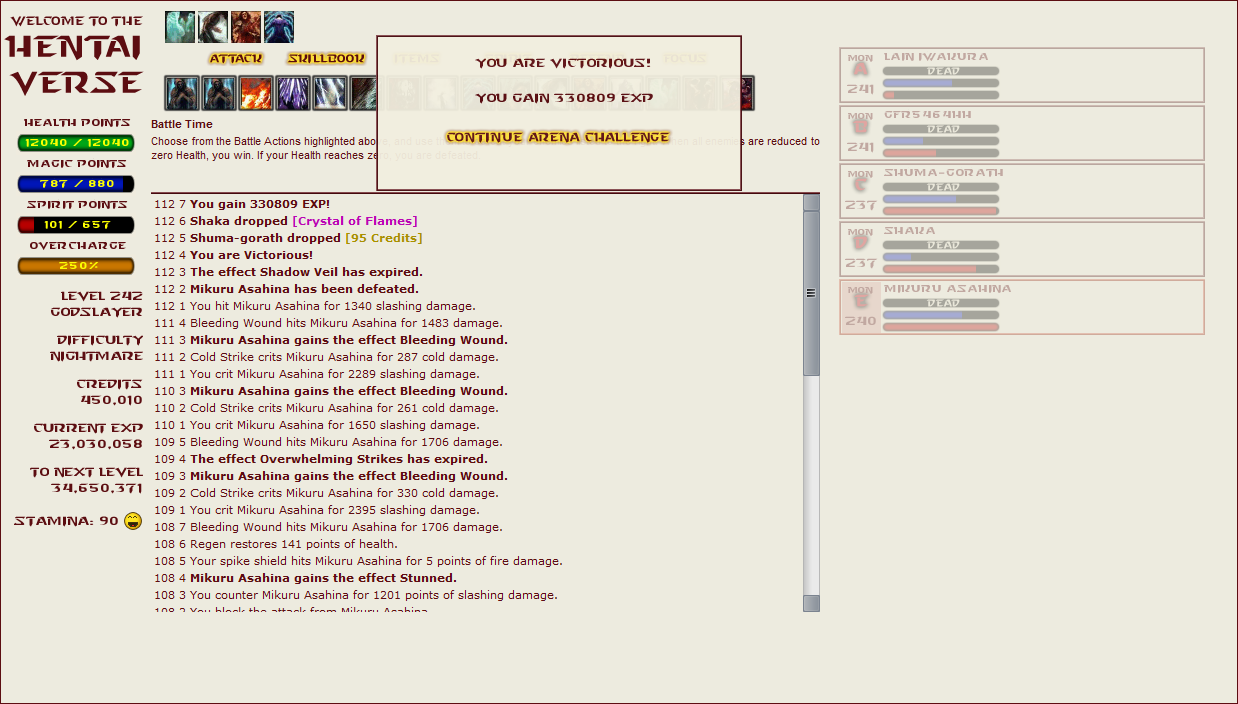Click 'Mikuru Asahina gains the effect Stunned.'
The width and height of the screenshot is (1238, 704).
pyautogui.click(x=323, y=578)
